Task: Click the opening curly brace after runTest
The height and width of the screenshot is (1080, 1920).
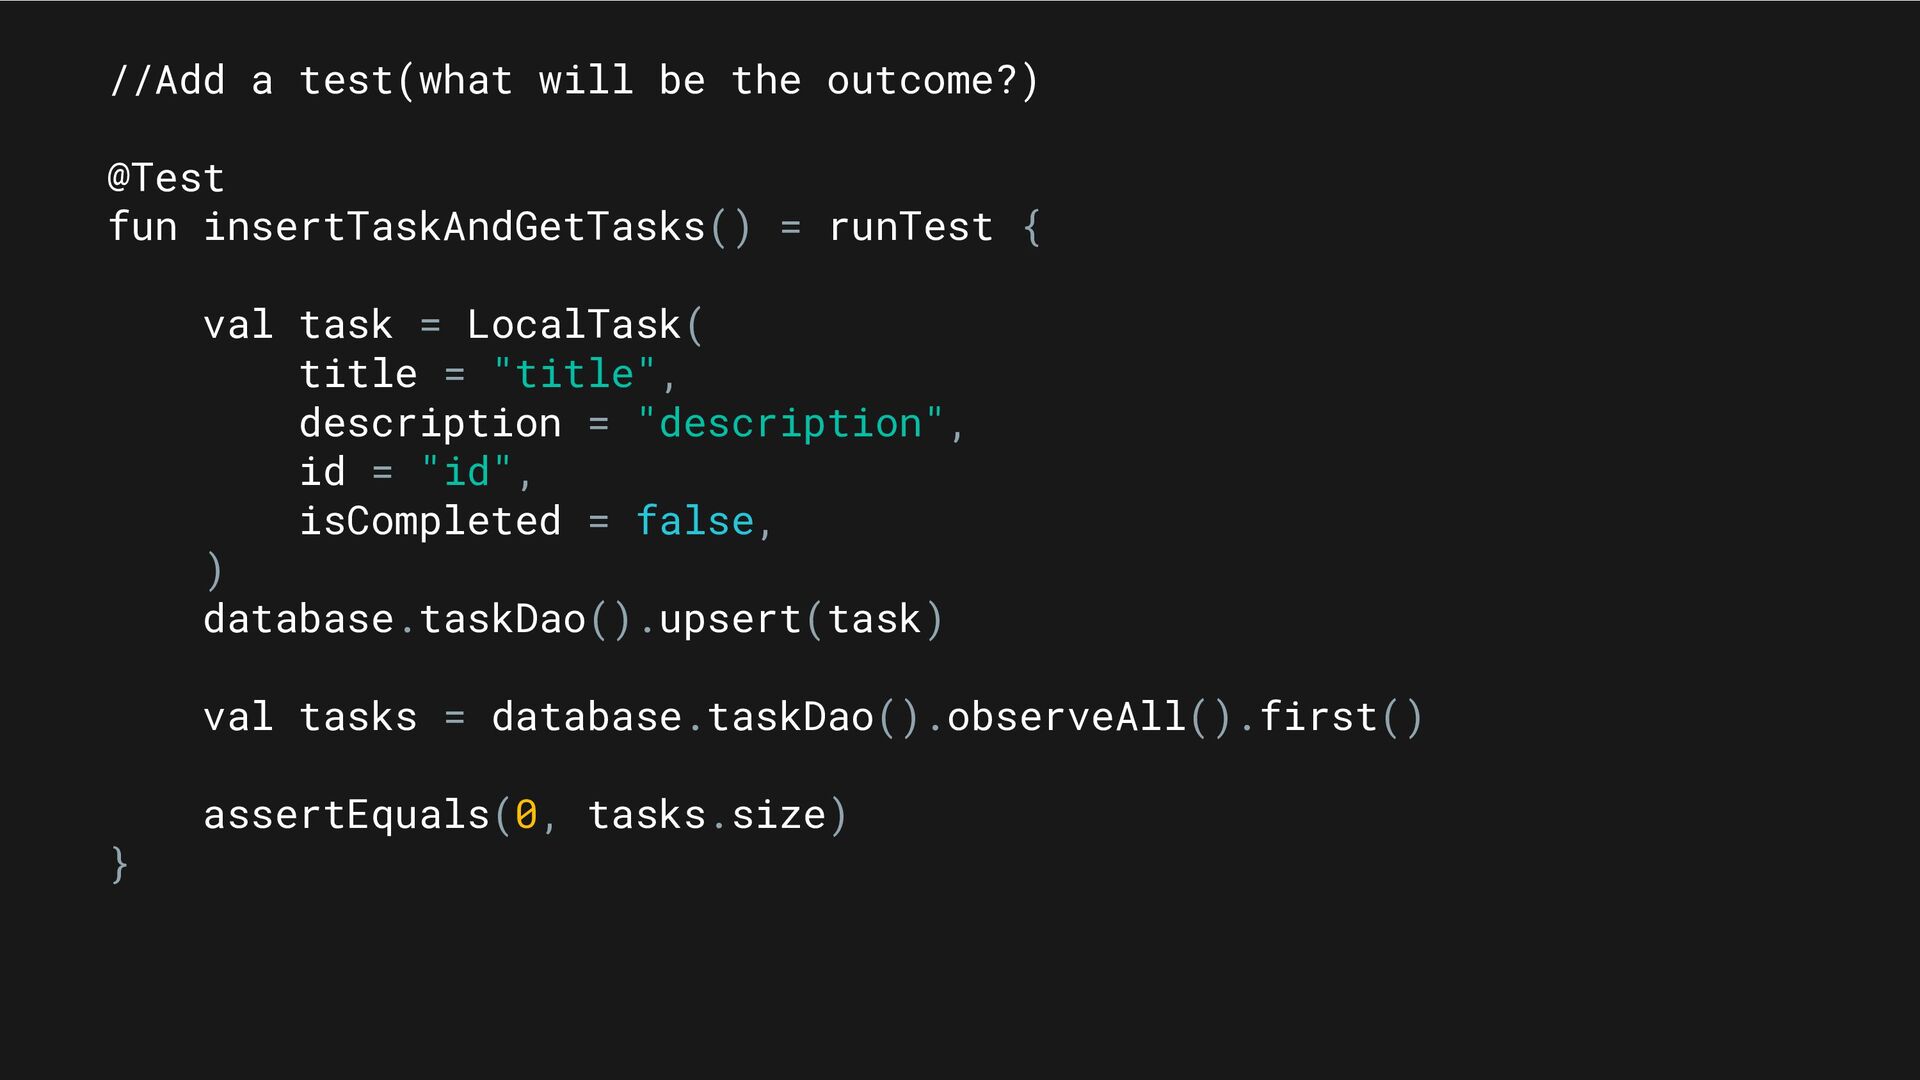Action: (x=1032, y=227)
